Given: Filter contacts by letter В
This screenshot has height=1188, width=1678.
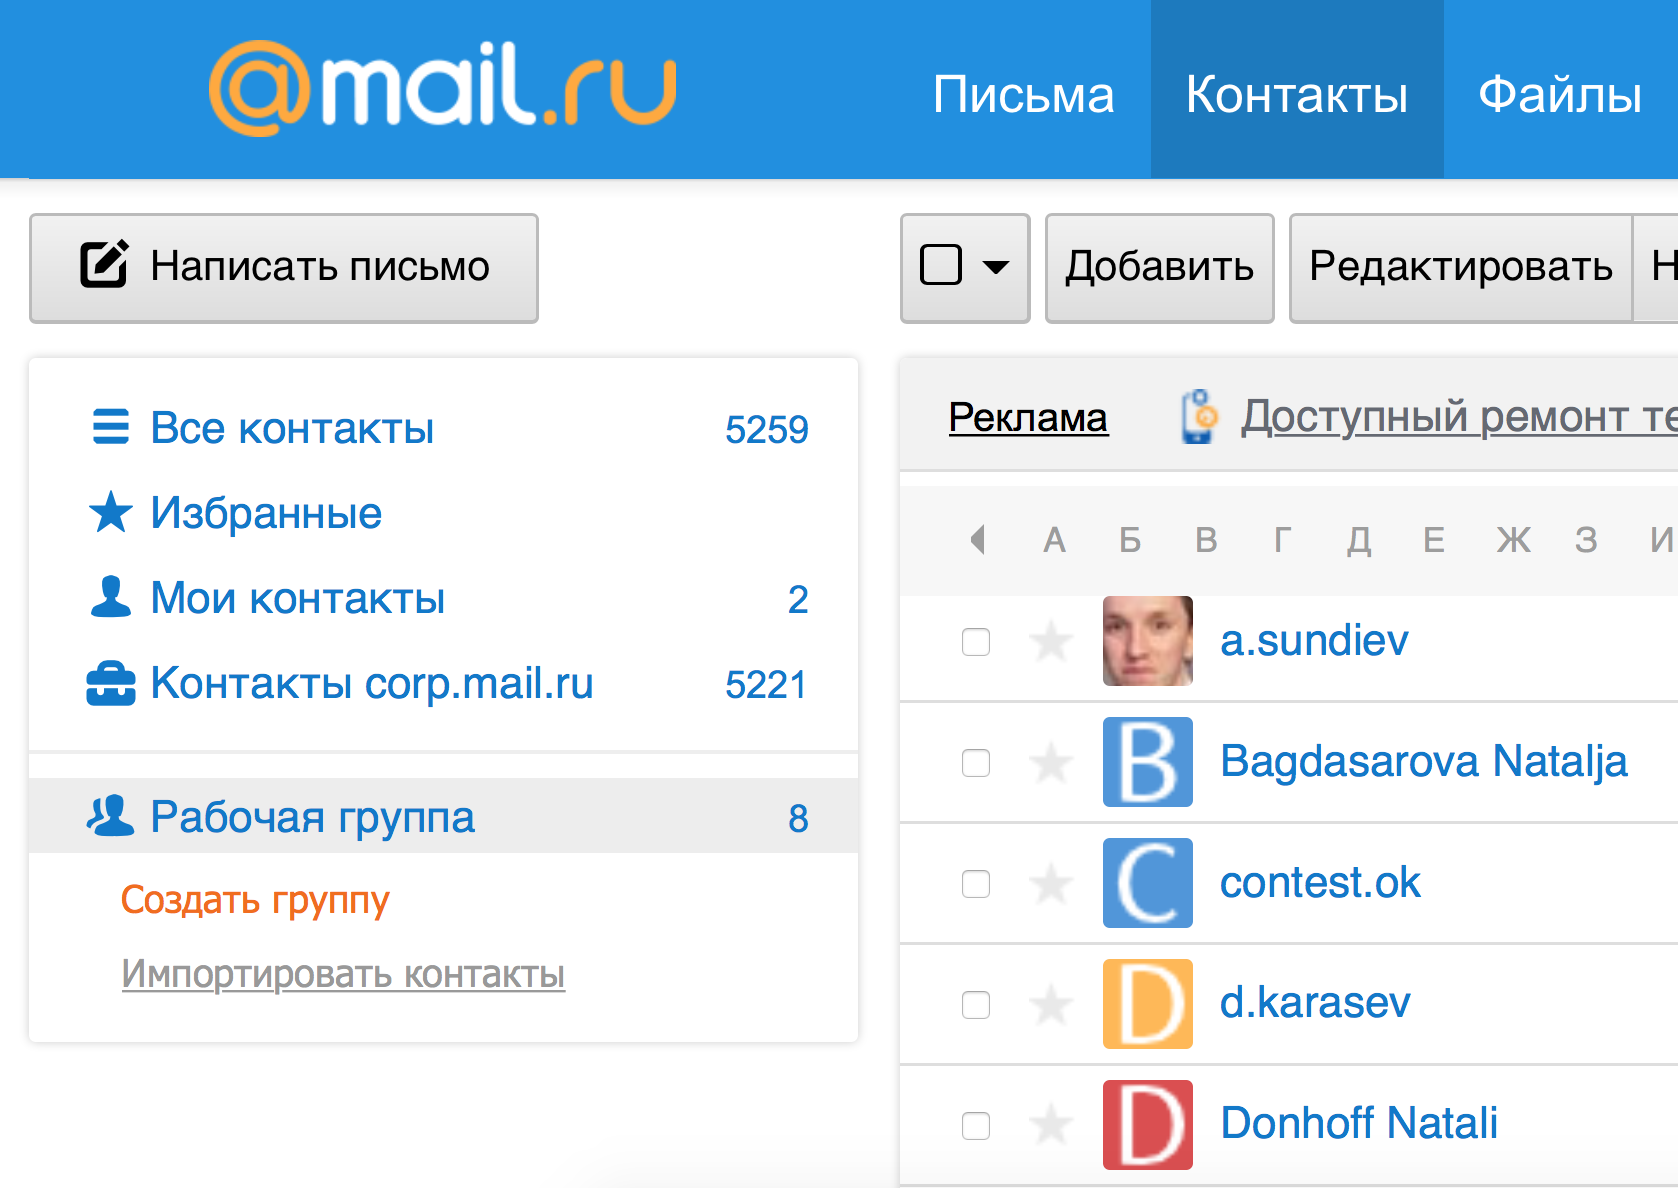Looking at the screenshot, I should click(1206, 540).
